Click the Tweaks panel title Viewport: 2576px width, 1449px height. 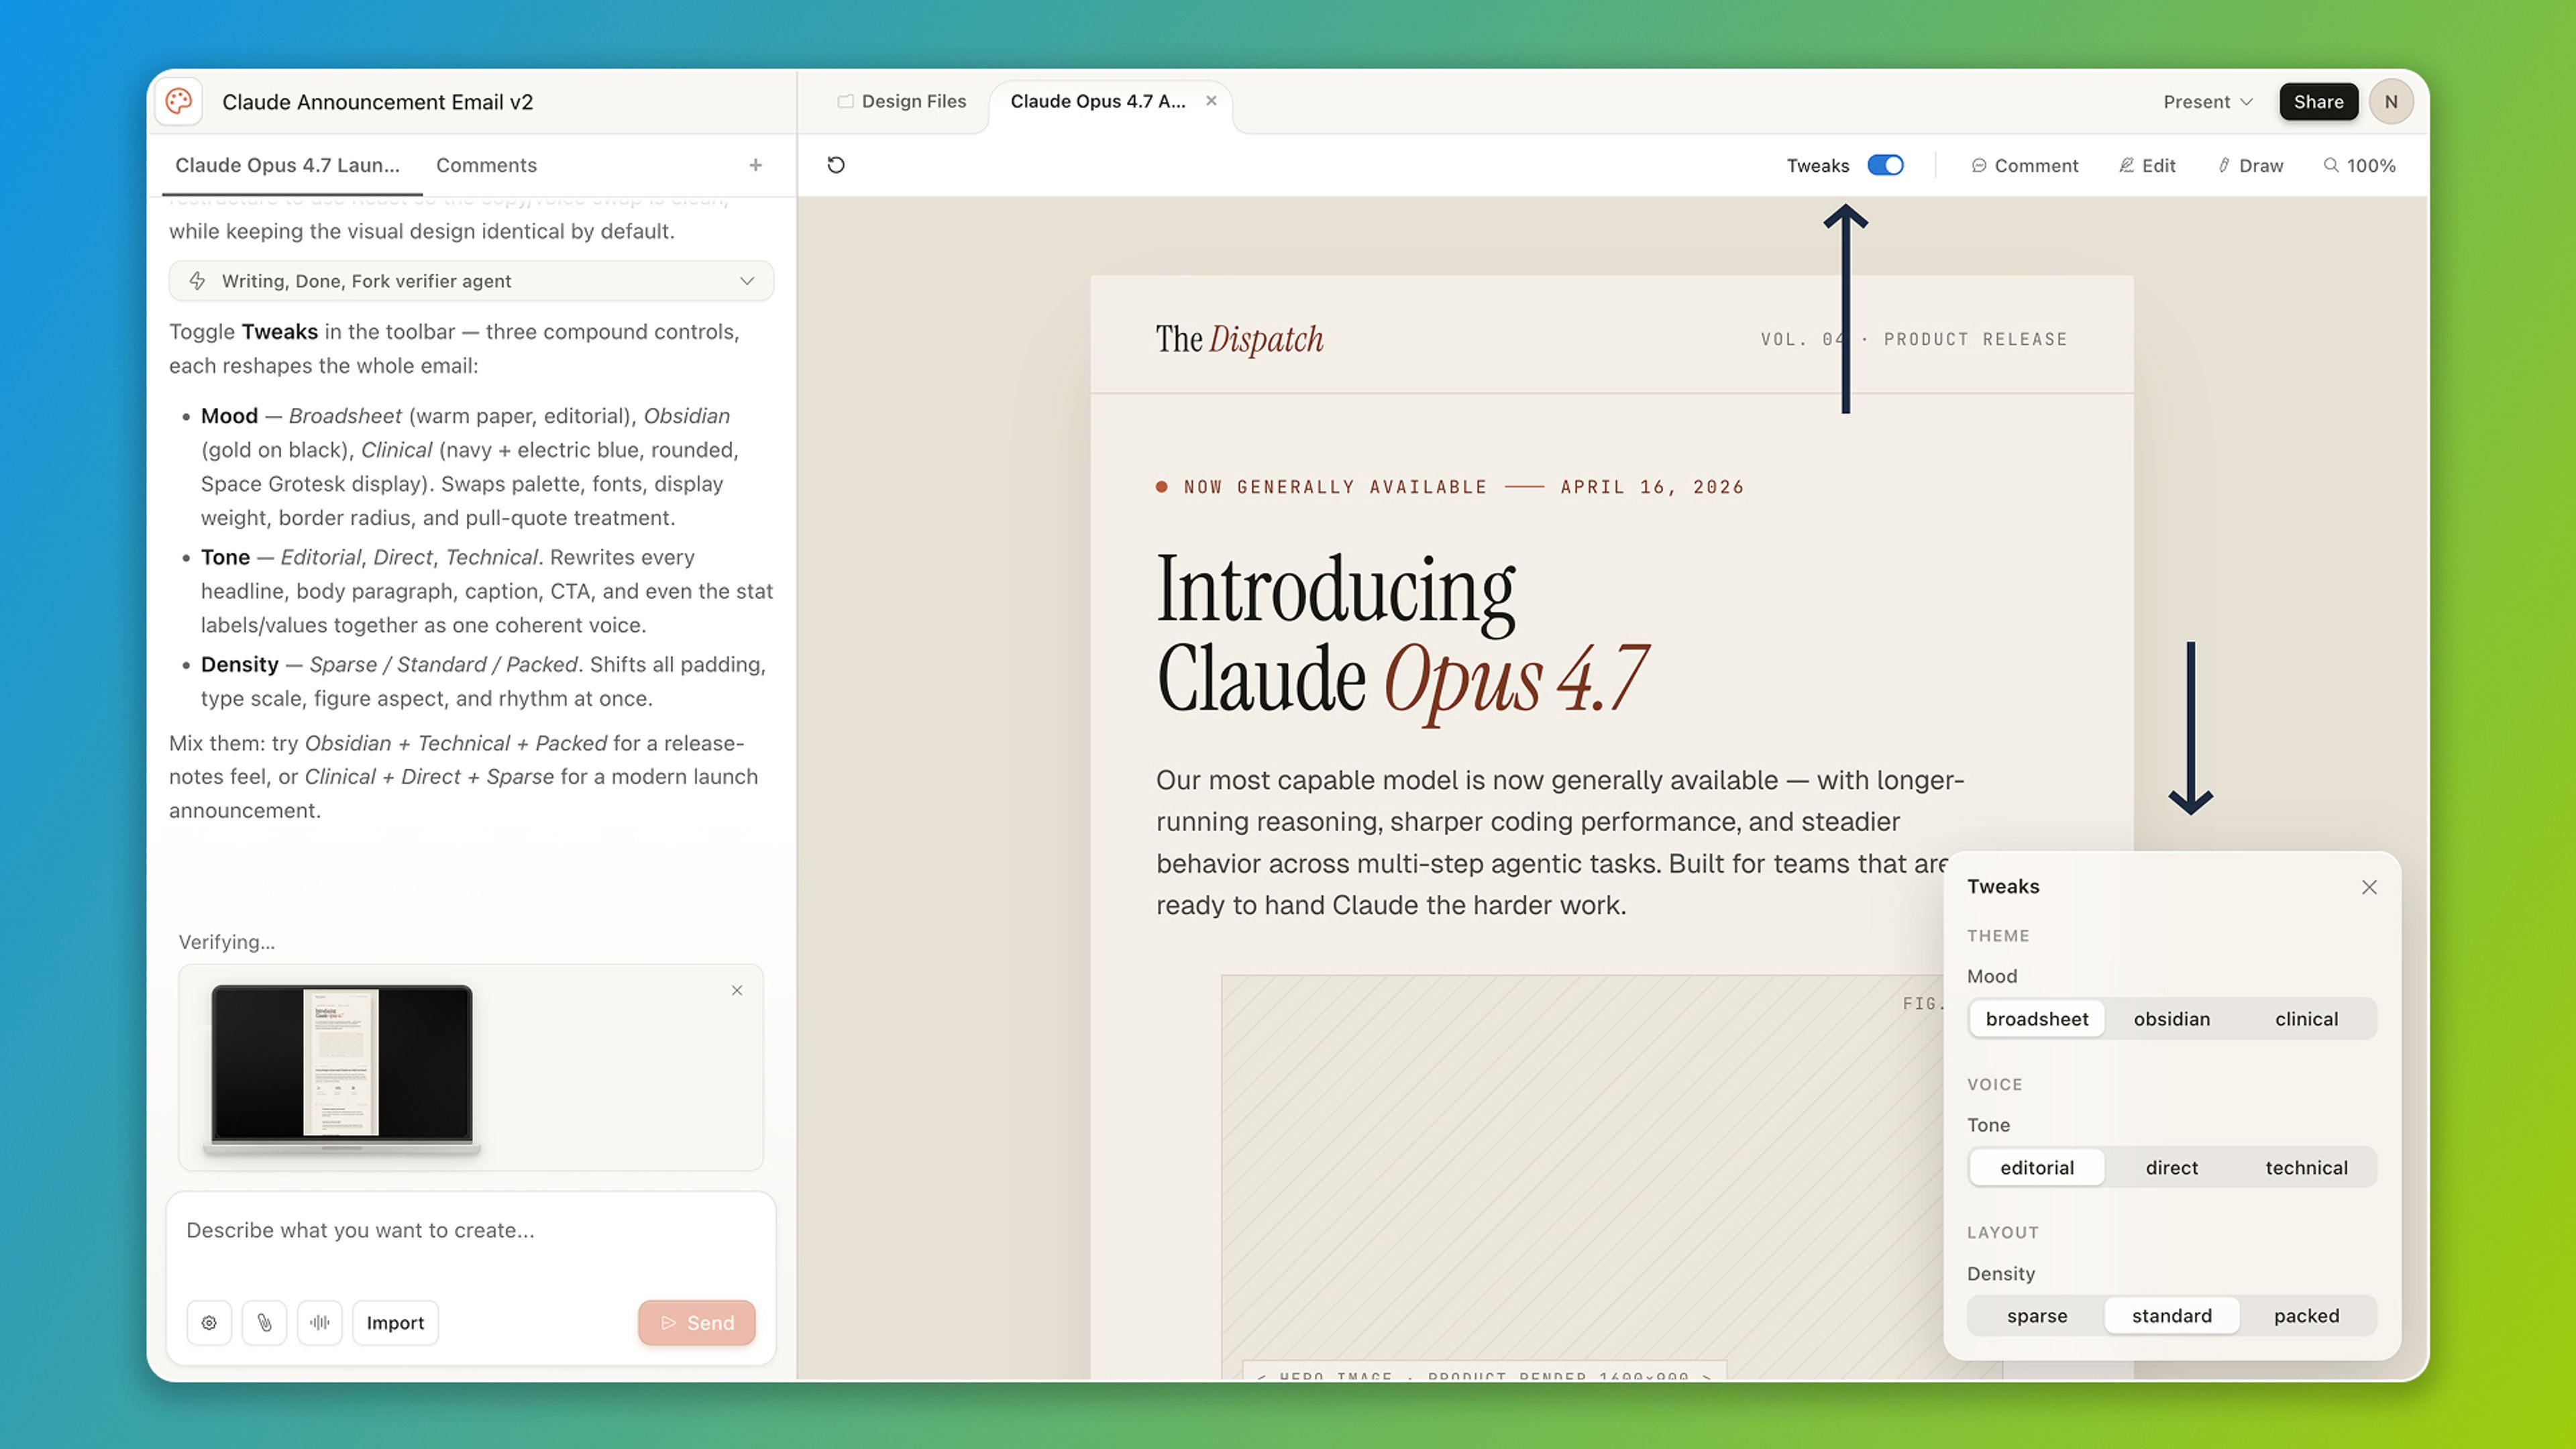[x=2003, y=887]
